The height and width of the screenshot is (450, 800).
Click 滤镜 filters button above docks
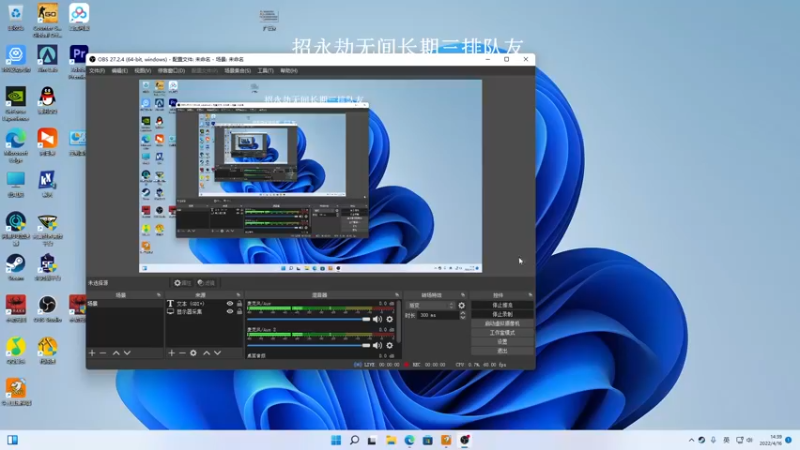tap(206, 283)
